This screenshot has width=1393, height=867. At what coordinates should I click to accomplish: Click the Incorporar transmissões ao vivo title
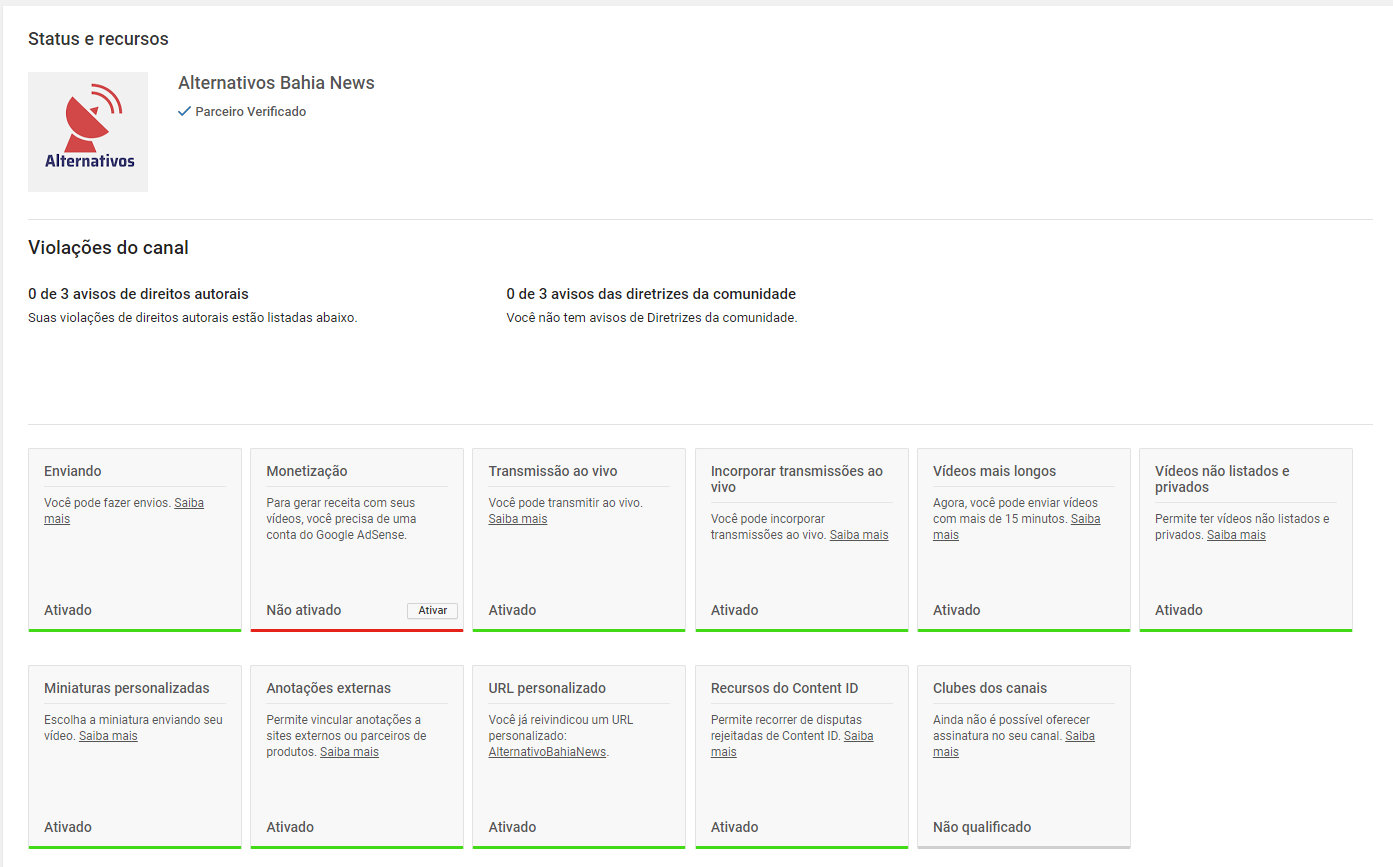point(797,479)
